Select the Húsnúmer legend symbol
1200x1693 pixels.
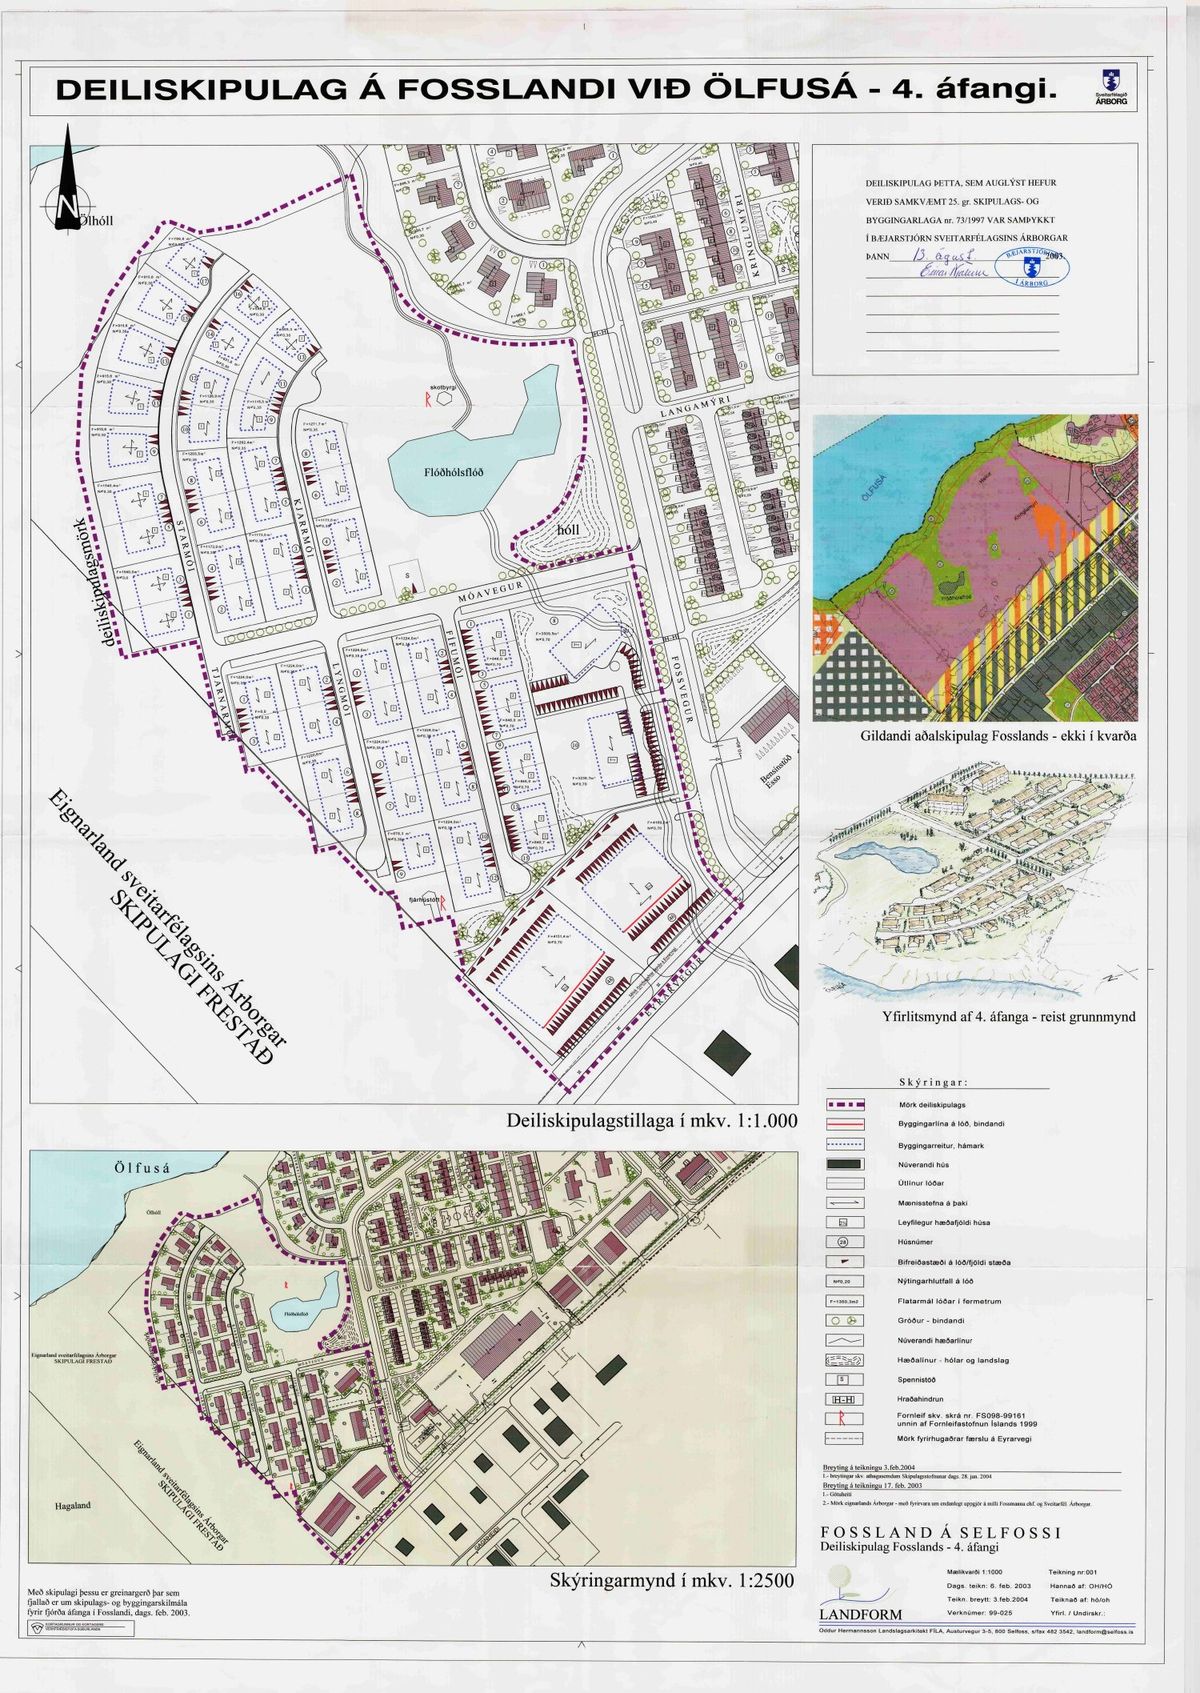pos(843,1242)
